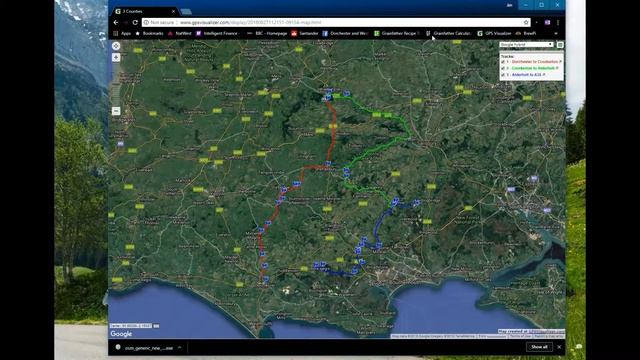This screenshot has height=360, width=640.
Task: Click the map utilities icon beside map type
Action: [x=560, y=44]
